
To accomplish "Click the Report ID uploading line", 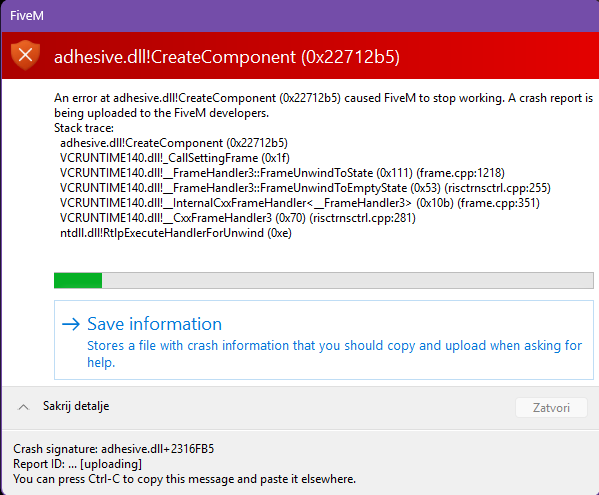I will pos(78,464).
